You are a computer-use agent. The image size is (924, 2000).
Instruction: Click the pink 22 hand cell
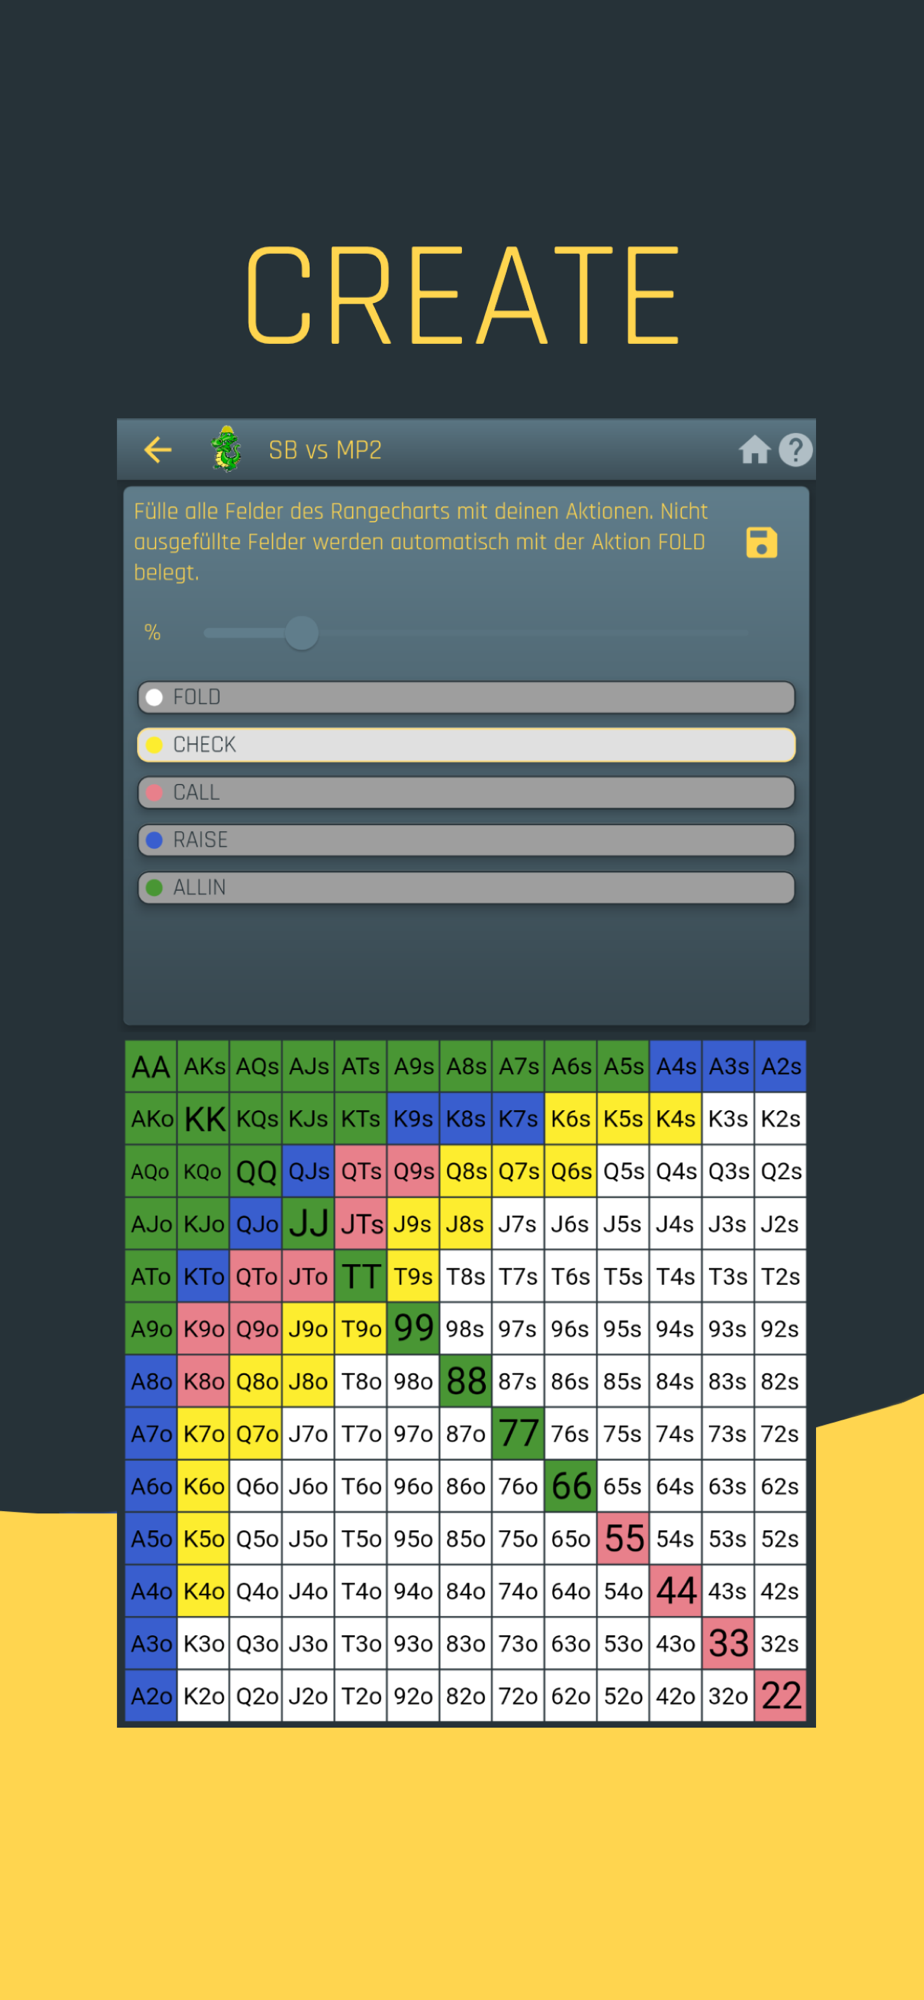point(780,1696)
